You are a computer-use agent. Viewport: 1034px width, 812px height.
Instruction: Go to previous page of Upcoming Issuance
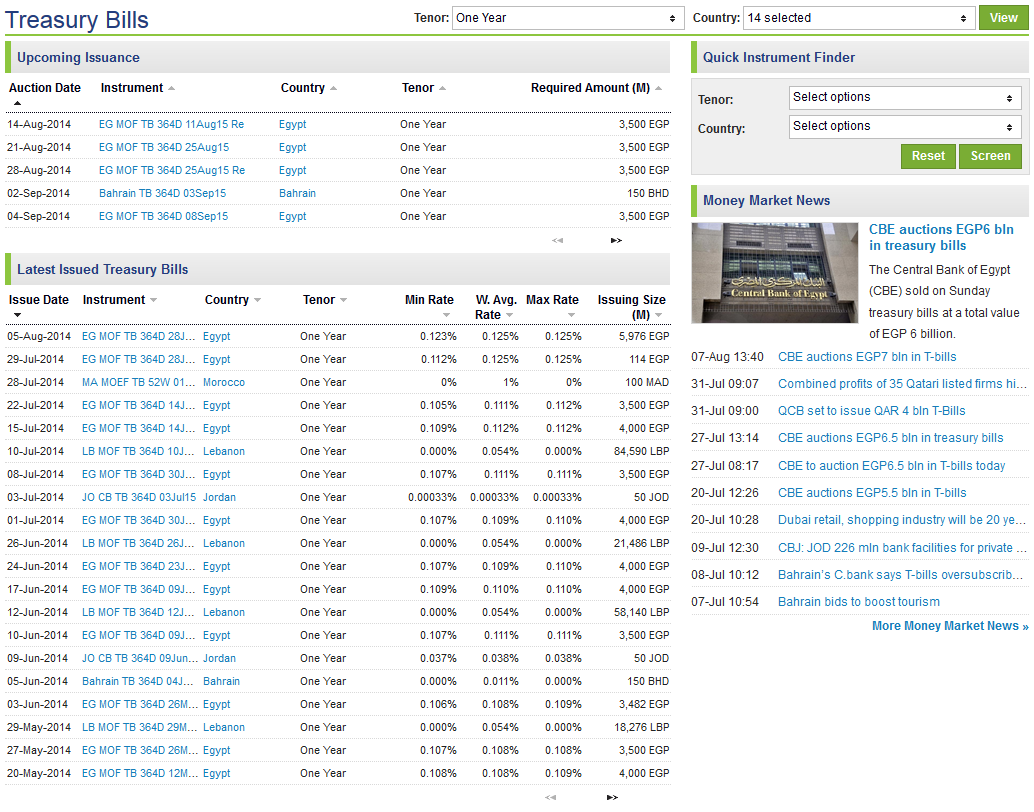click(558, 241)
